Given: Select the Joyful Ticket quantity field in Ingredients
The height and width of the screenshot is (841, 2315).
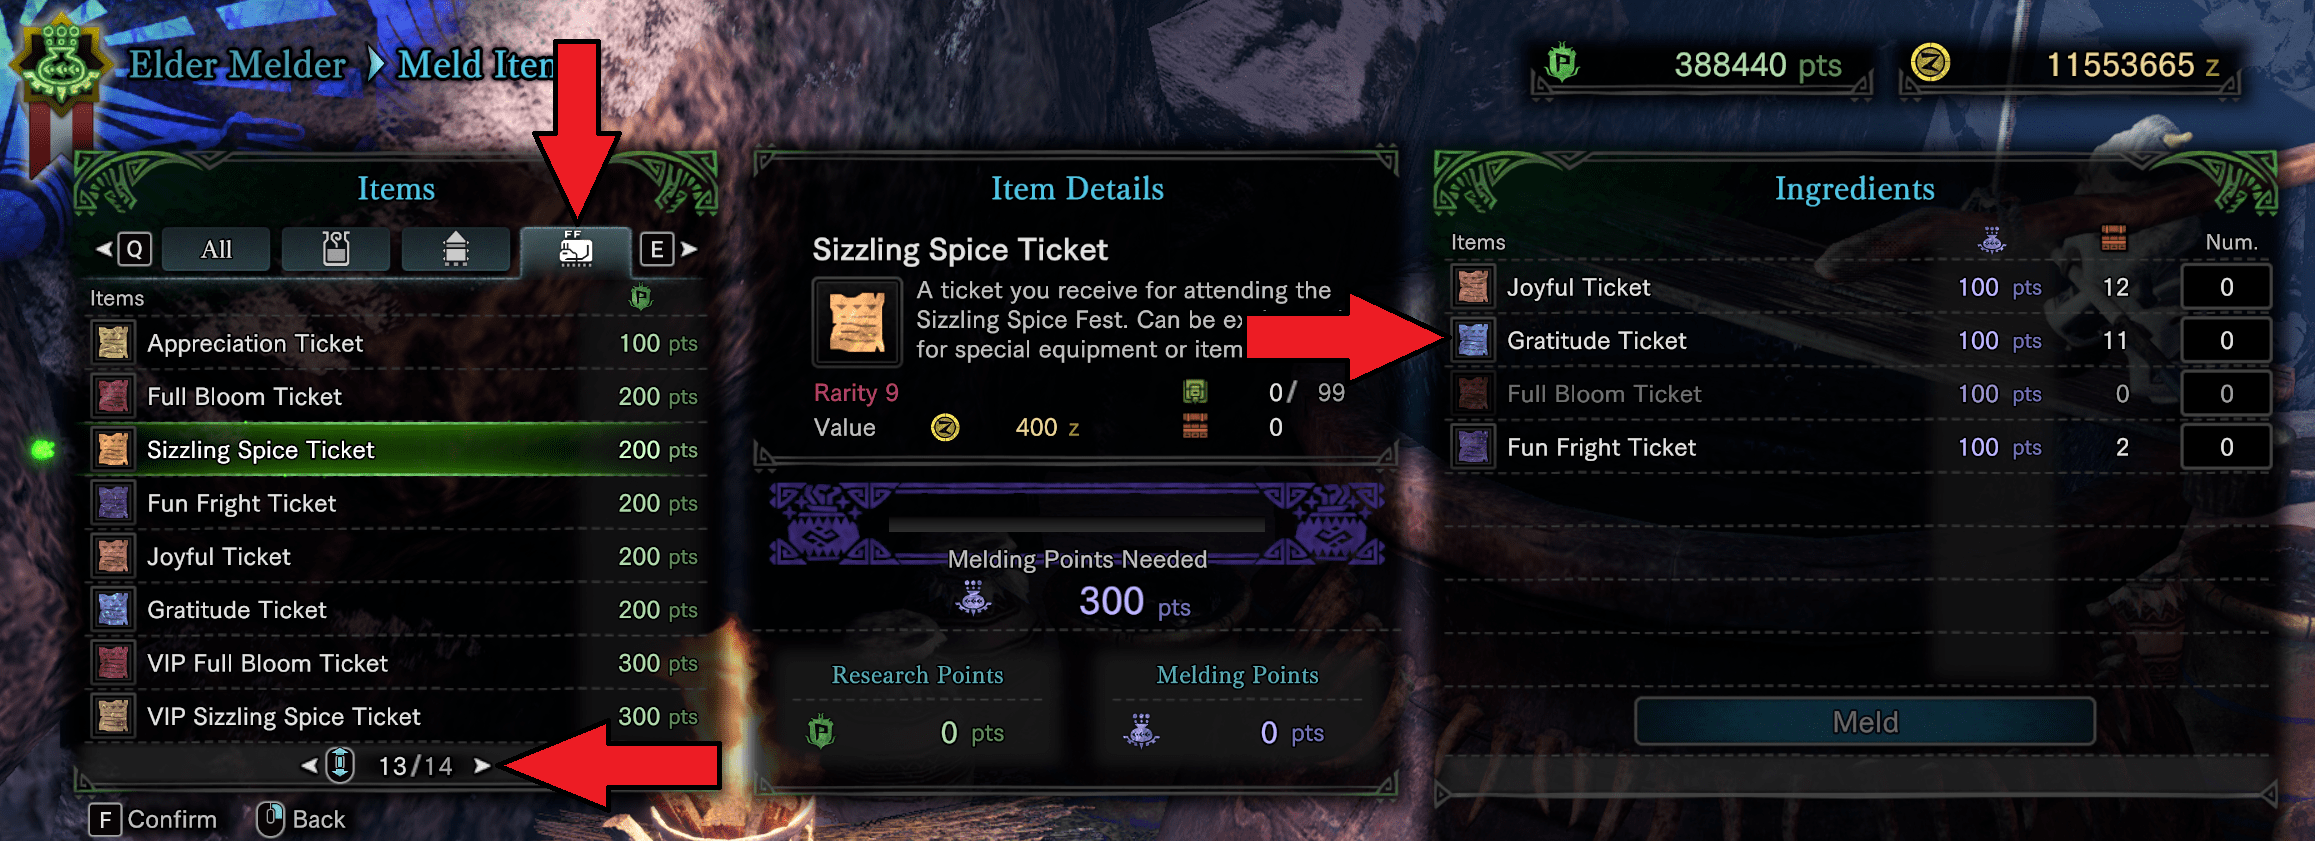Looking at the screenshot, I should (2225, 288).
